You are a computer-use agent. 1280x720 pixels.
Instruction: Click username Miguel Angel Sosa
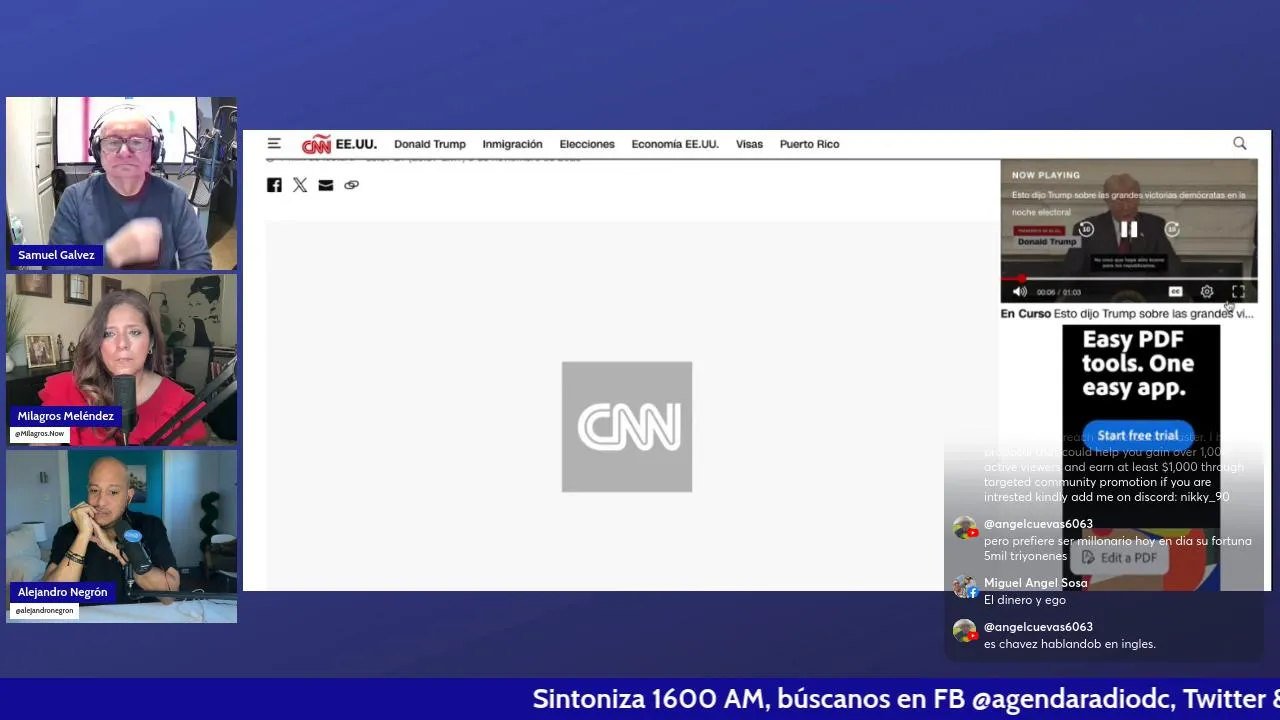pyautogui.click(x=1035, y=583)
